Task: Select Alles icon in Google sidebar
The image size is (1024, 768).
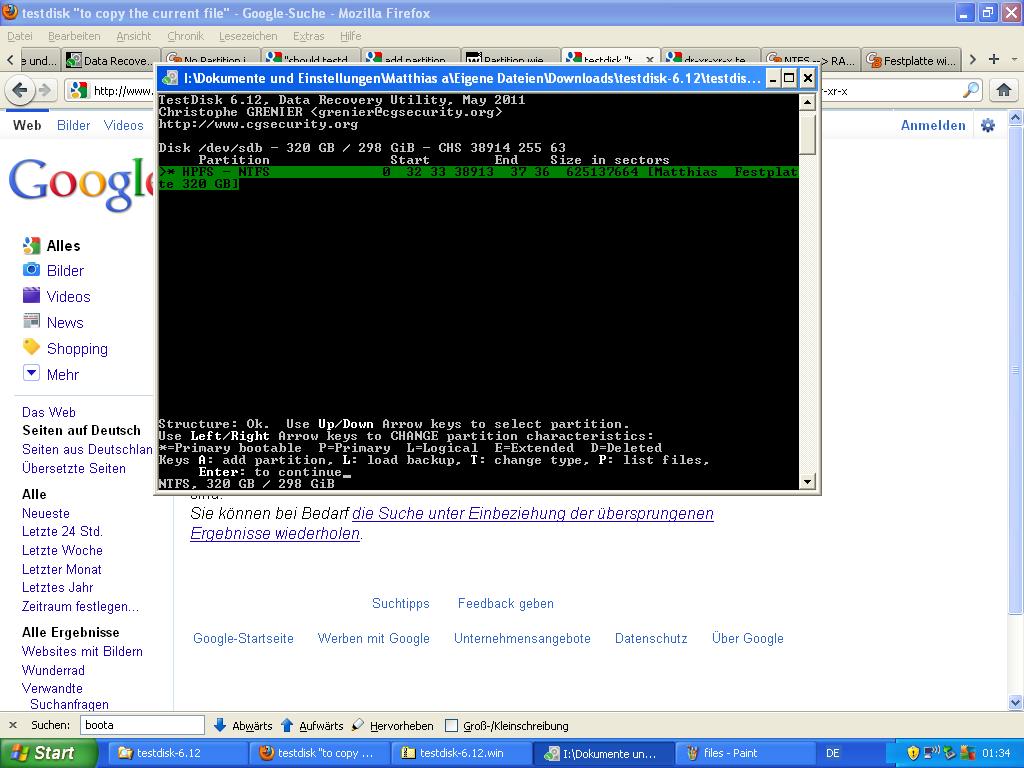Action: 31,246
